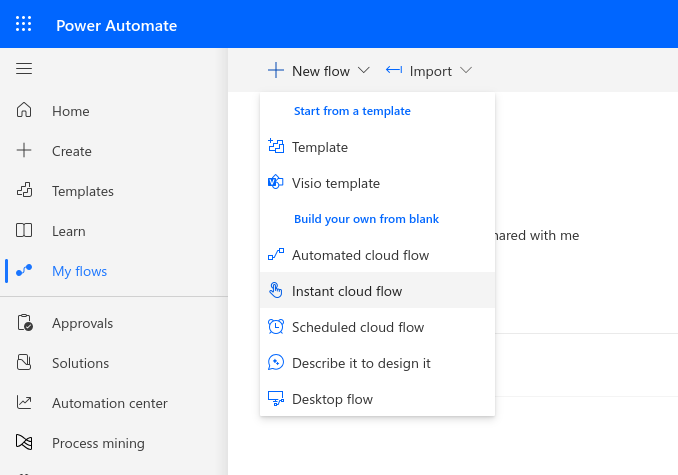
Task: Click the Template menu item icon
Action: coord(276,147)
